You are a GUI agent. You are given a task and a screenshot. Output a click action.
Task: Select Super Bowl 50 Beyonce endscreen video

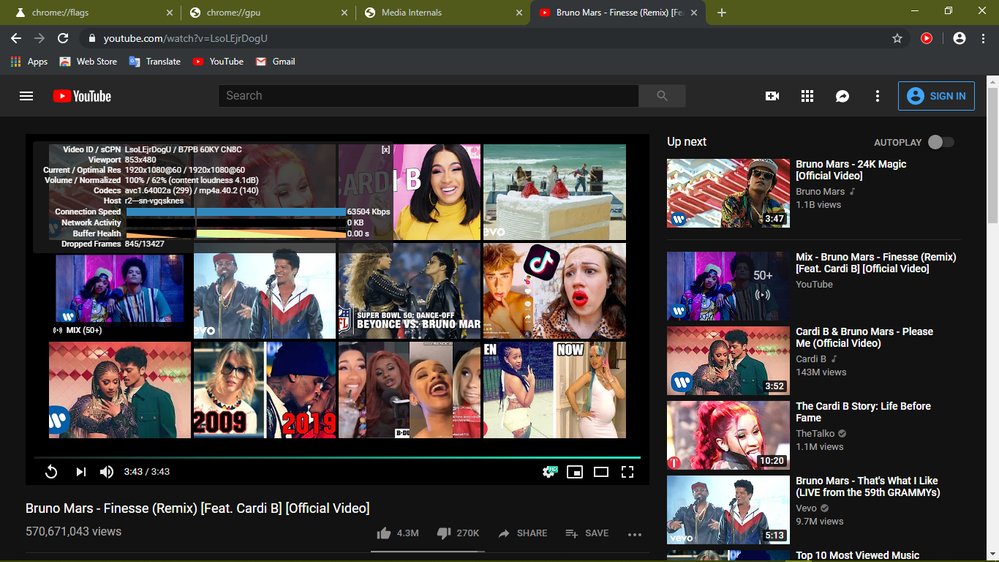pyautogui.click(x=409, y=290)
